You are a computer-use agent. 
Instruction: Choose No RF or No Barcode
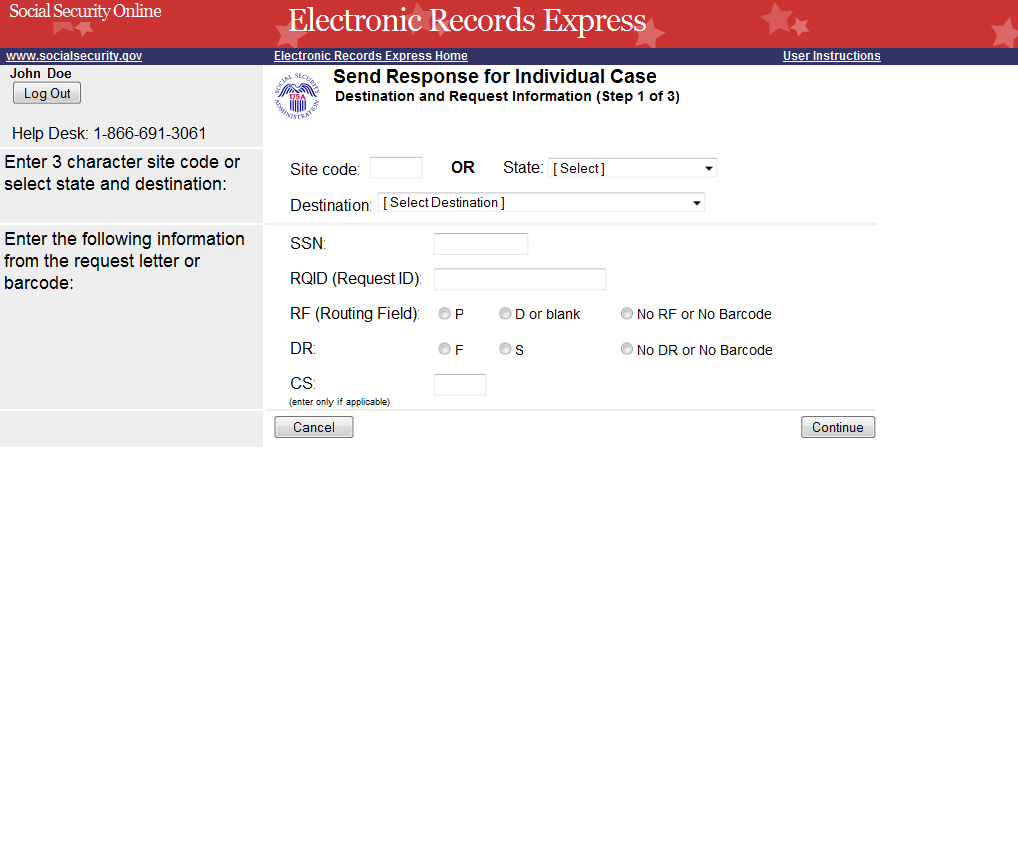(627, 313)
